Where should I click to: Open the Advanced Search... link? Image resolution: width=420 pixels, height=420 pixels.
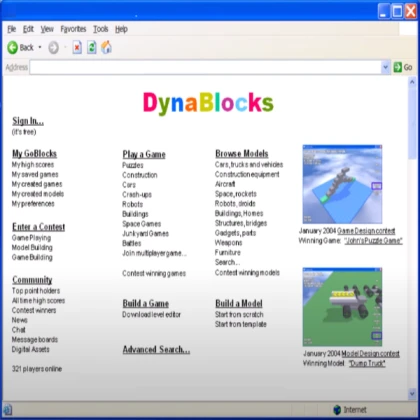click(x=156, y=350)
